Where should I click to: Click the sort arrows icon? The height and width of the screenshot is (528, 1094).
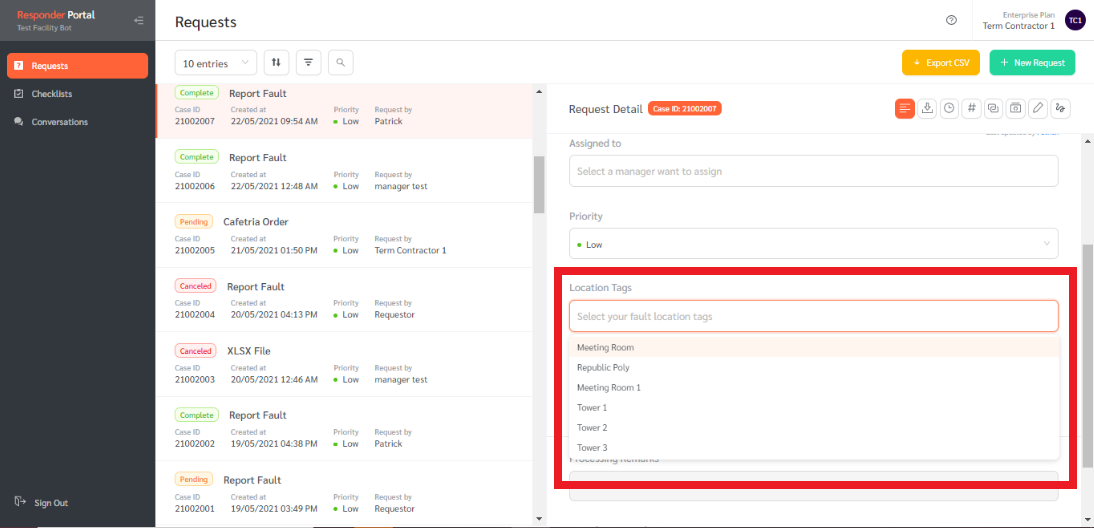276,63
